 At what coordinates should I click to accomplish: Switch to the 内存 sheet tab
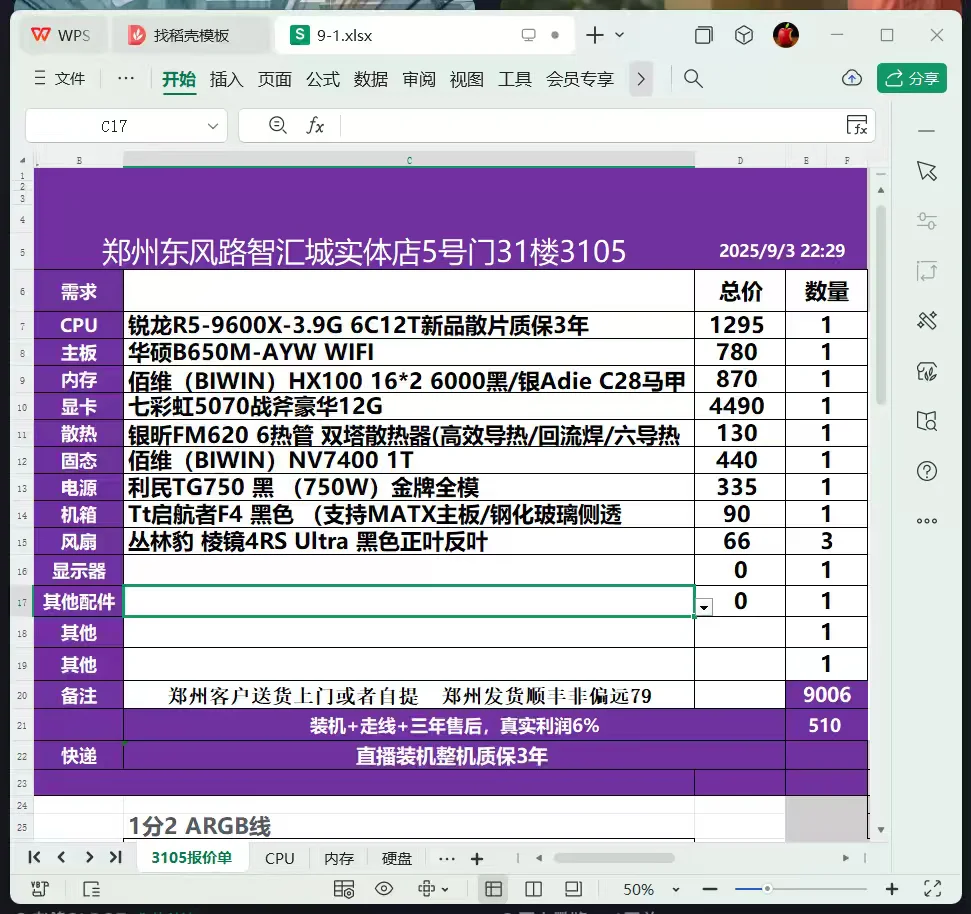(x=339, y=858)
